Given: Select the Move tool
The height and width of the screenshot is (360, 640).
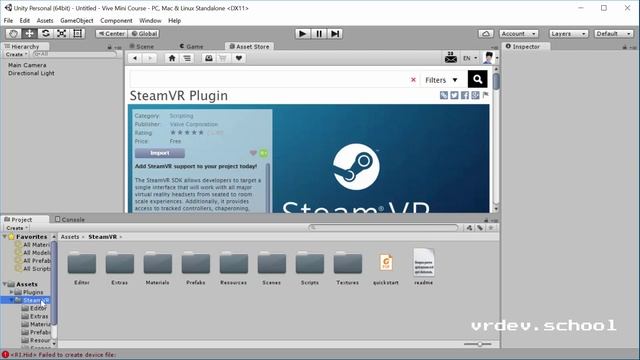Looking at the screenshot, I should (x=29, y=33).
